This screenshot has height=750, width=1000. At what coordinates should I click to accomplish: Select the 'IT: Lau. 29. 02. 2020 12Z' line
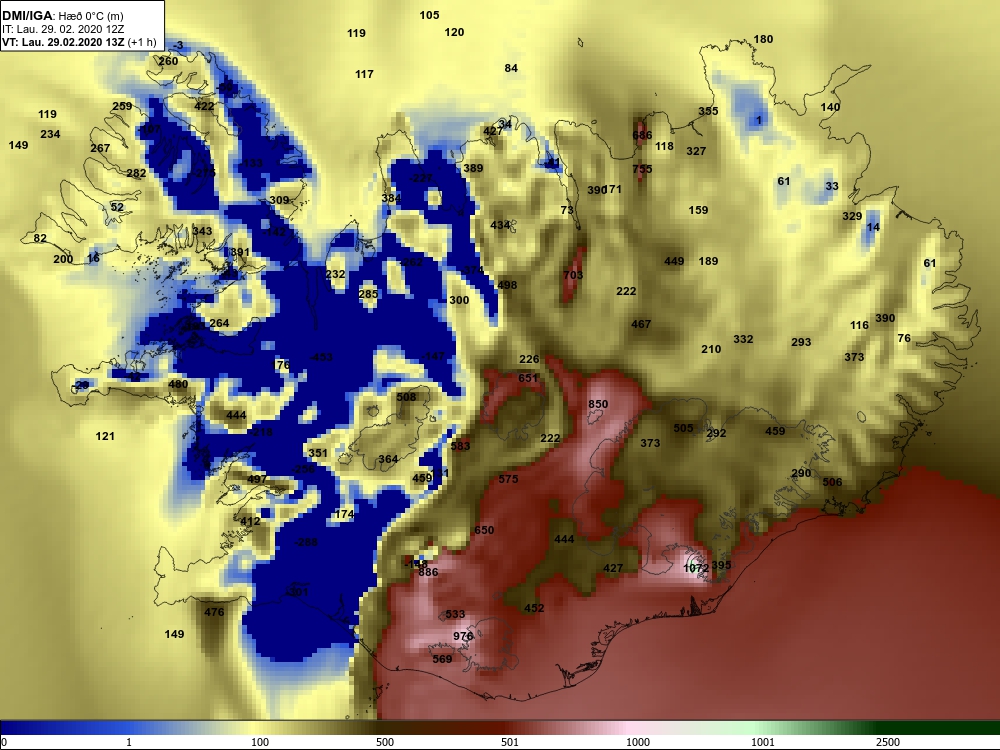[60, 29]
